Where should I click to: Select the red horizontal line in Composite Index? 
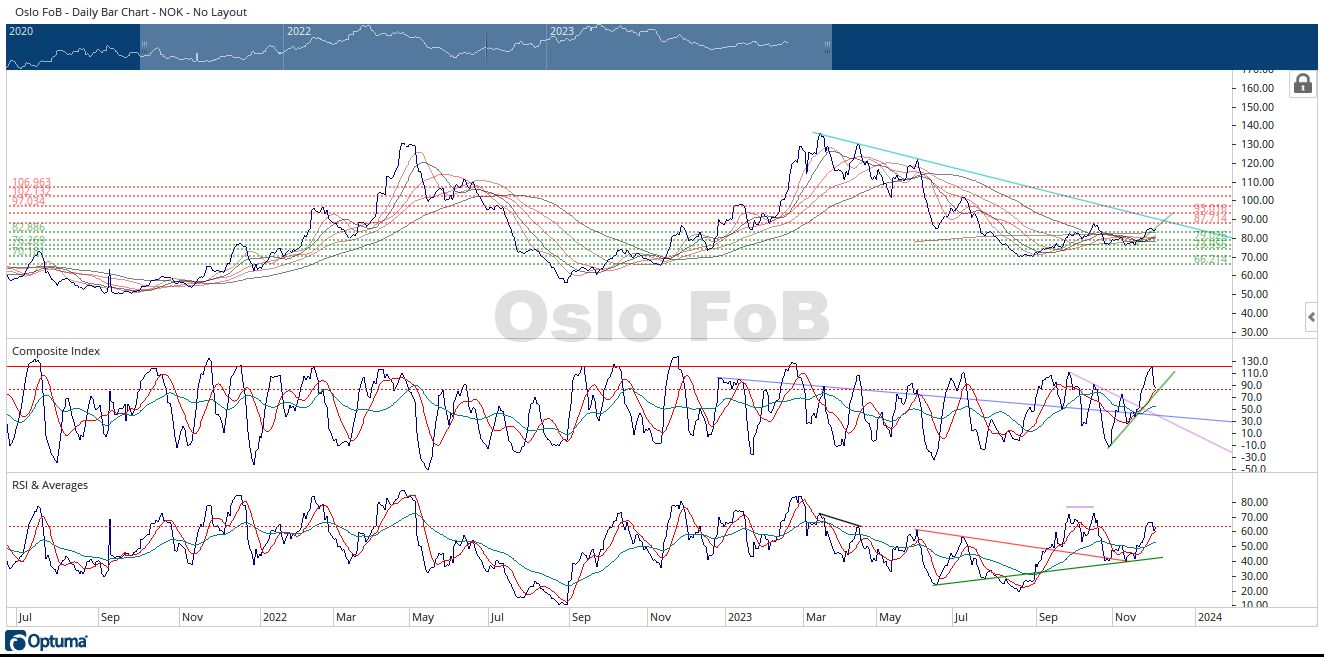620,366
